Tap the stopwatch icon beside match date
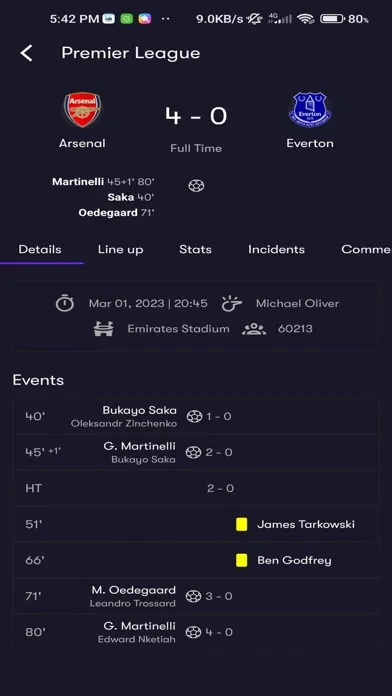The image size is (392, 696). (x=65, y=304)
